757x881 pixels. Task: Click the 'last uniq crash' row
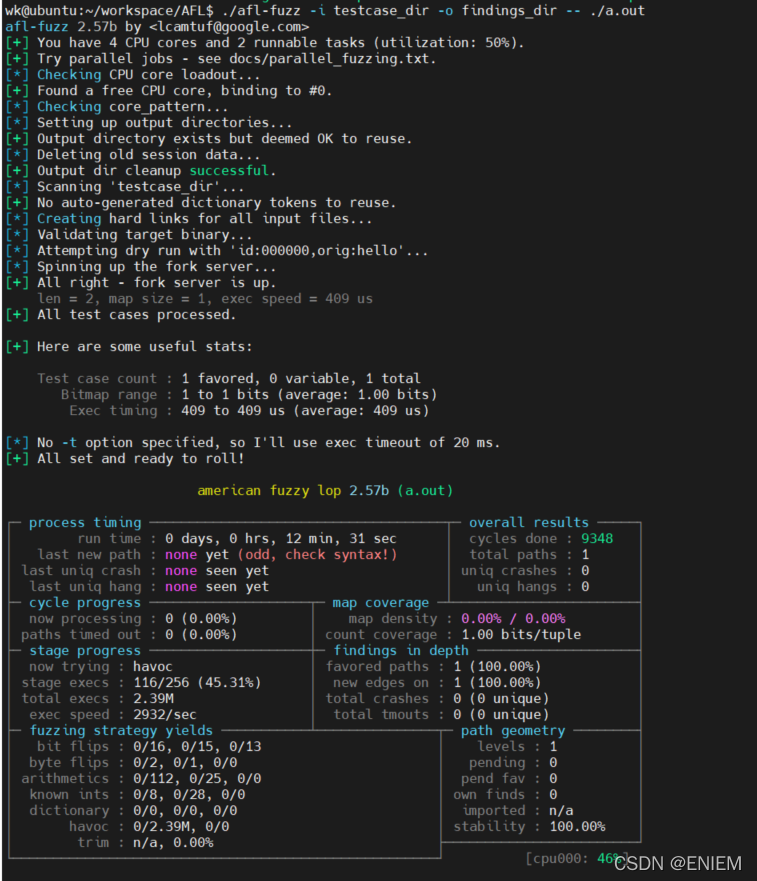(145, 570)
